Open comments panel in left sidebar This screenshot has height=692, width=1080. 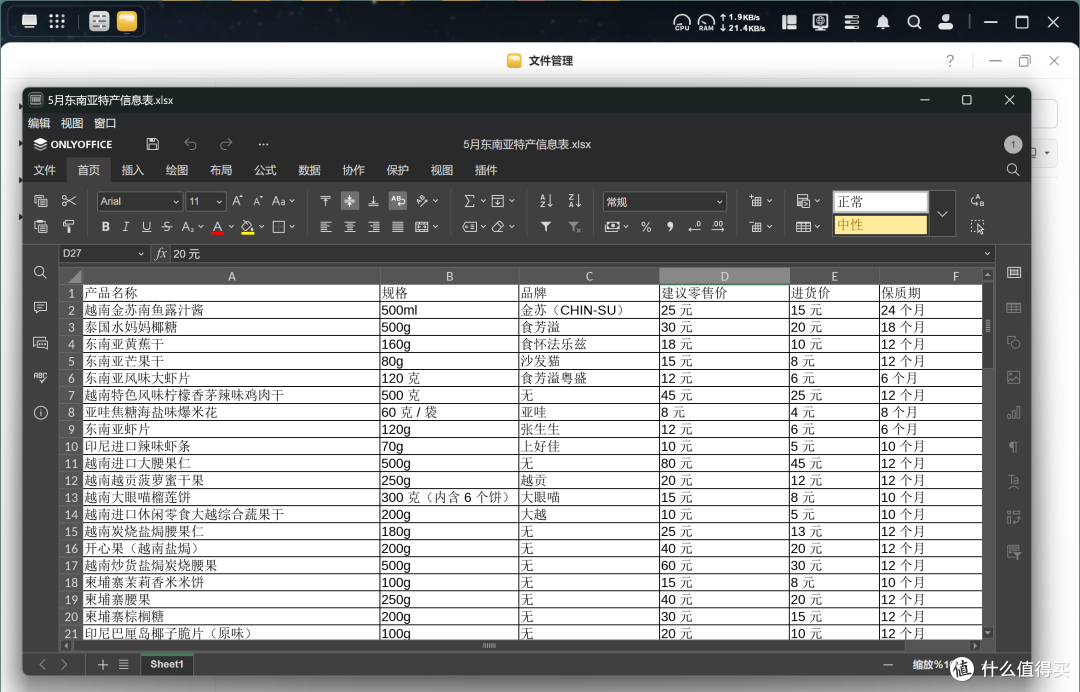click(41, 307)
